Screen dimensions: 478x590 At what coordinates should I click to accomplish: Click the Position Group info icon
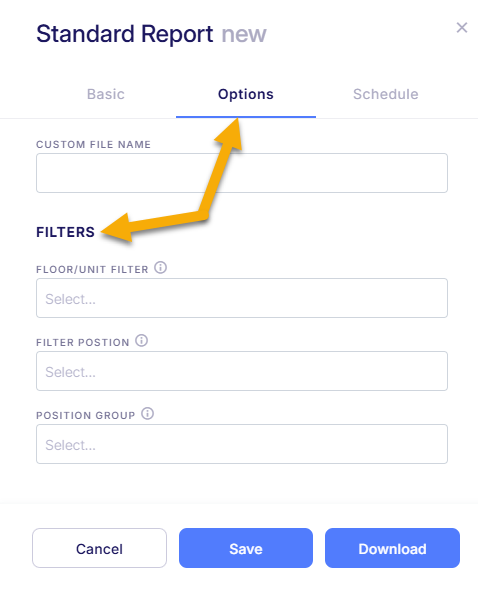147,414
